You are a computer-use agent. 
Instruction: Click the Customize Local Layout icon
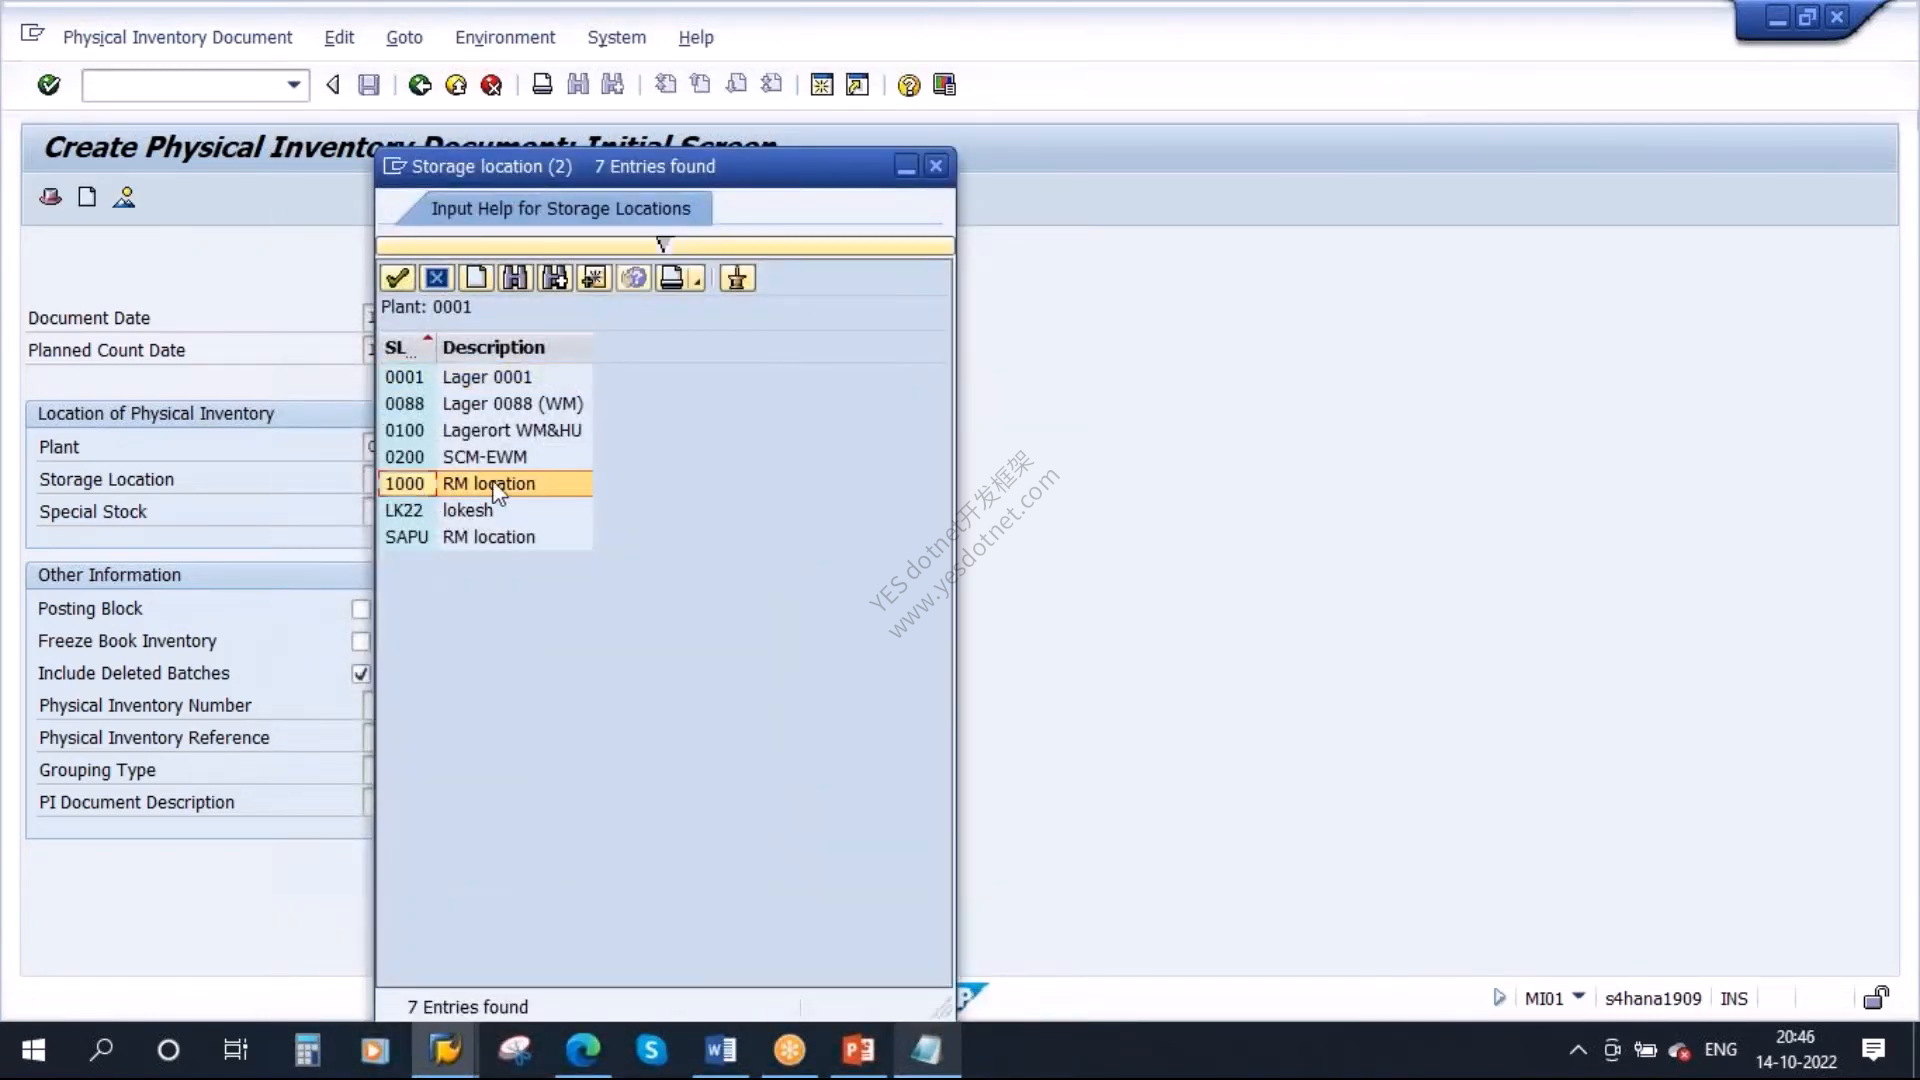pos(944,85)
